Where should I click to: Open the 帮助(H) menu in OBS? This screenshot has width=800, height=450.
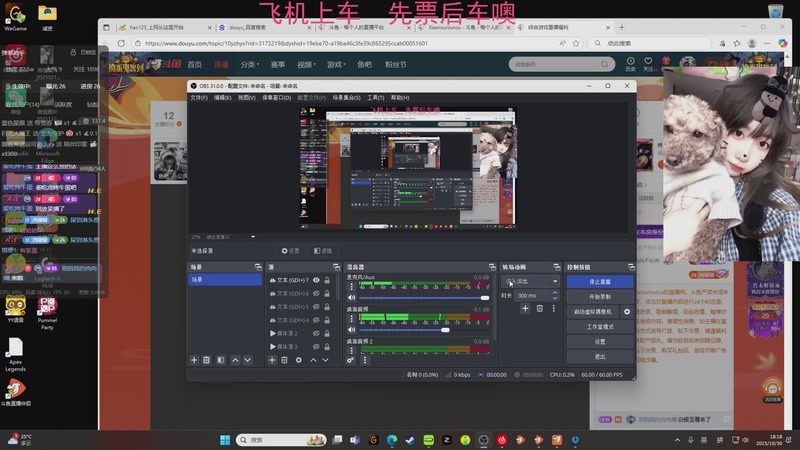(400, 97)
